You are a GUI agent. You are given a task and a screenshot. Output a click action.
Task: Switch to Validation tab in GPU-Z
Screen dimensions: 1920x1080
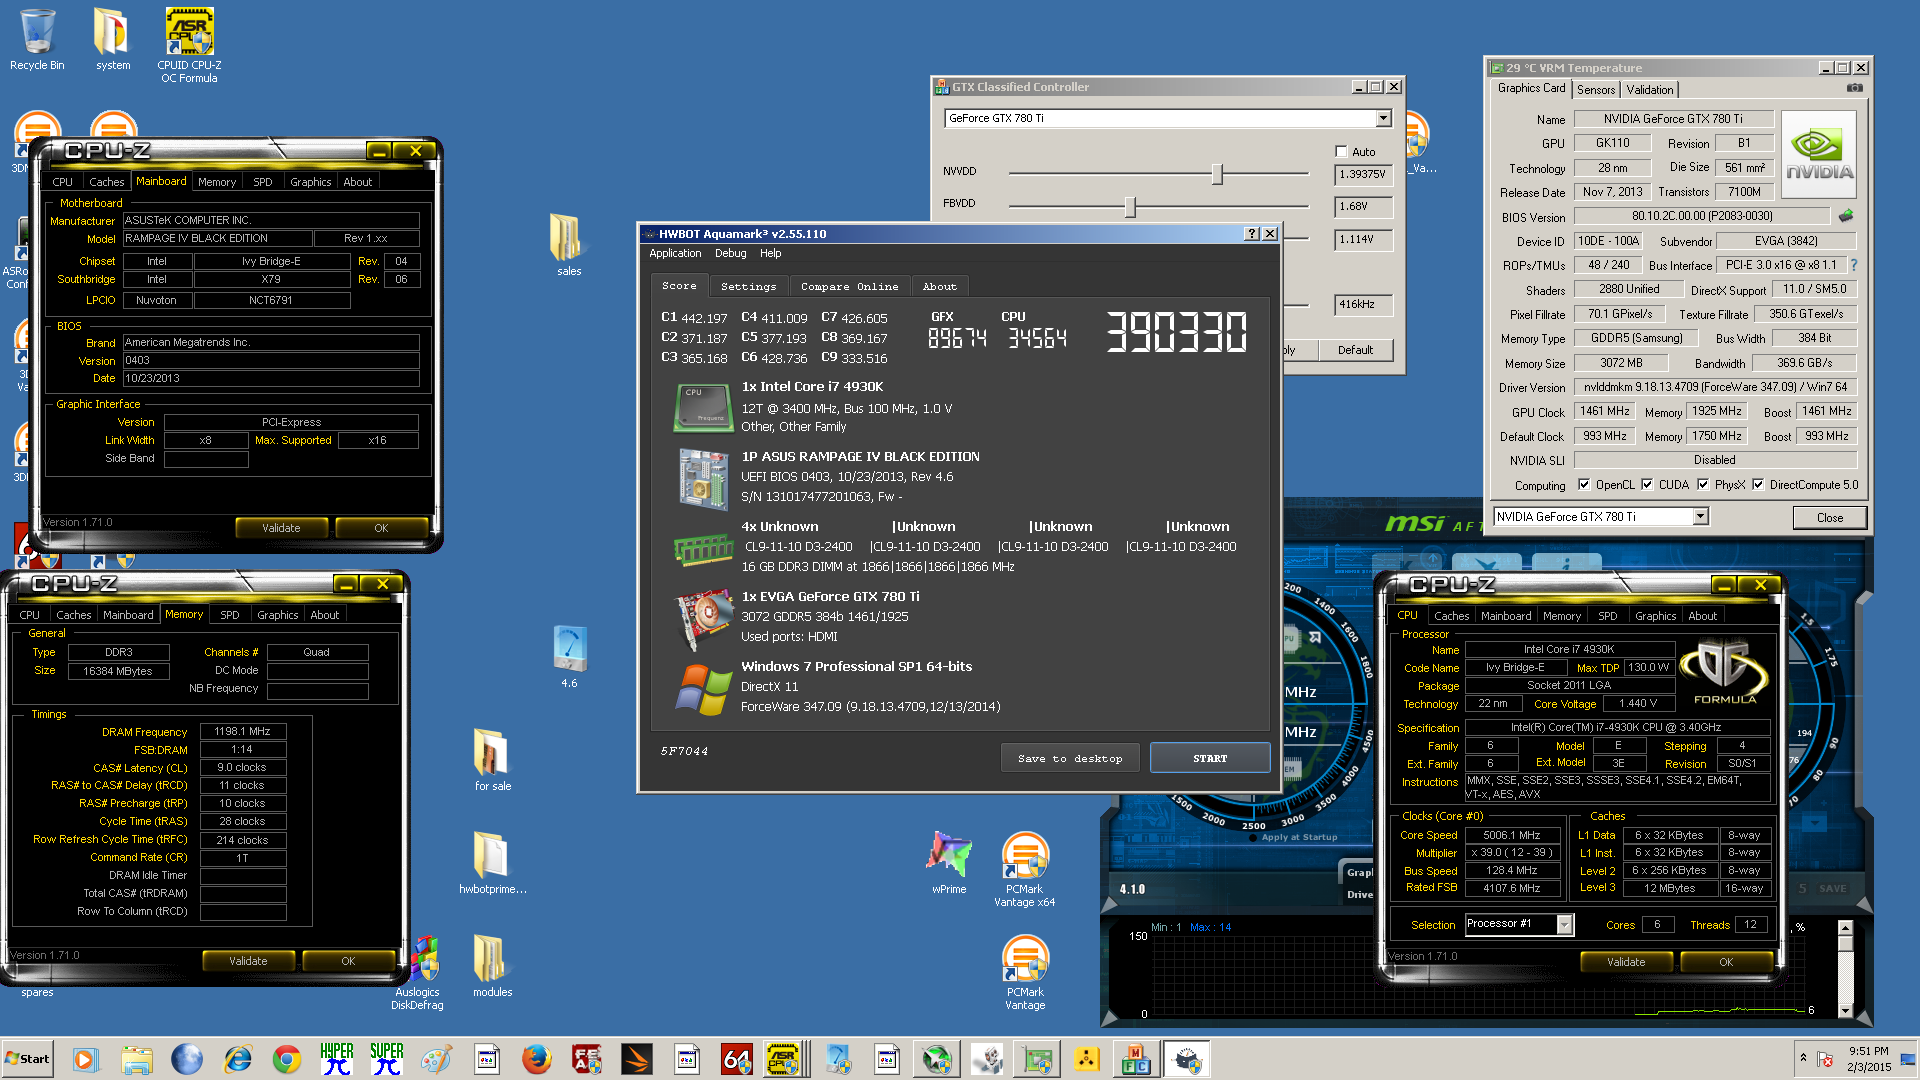click(x=1649, y=90)
